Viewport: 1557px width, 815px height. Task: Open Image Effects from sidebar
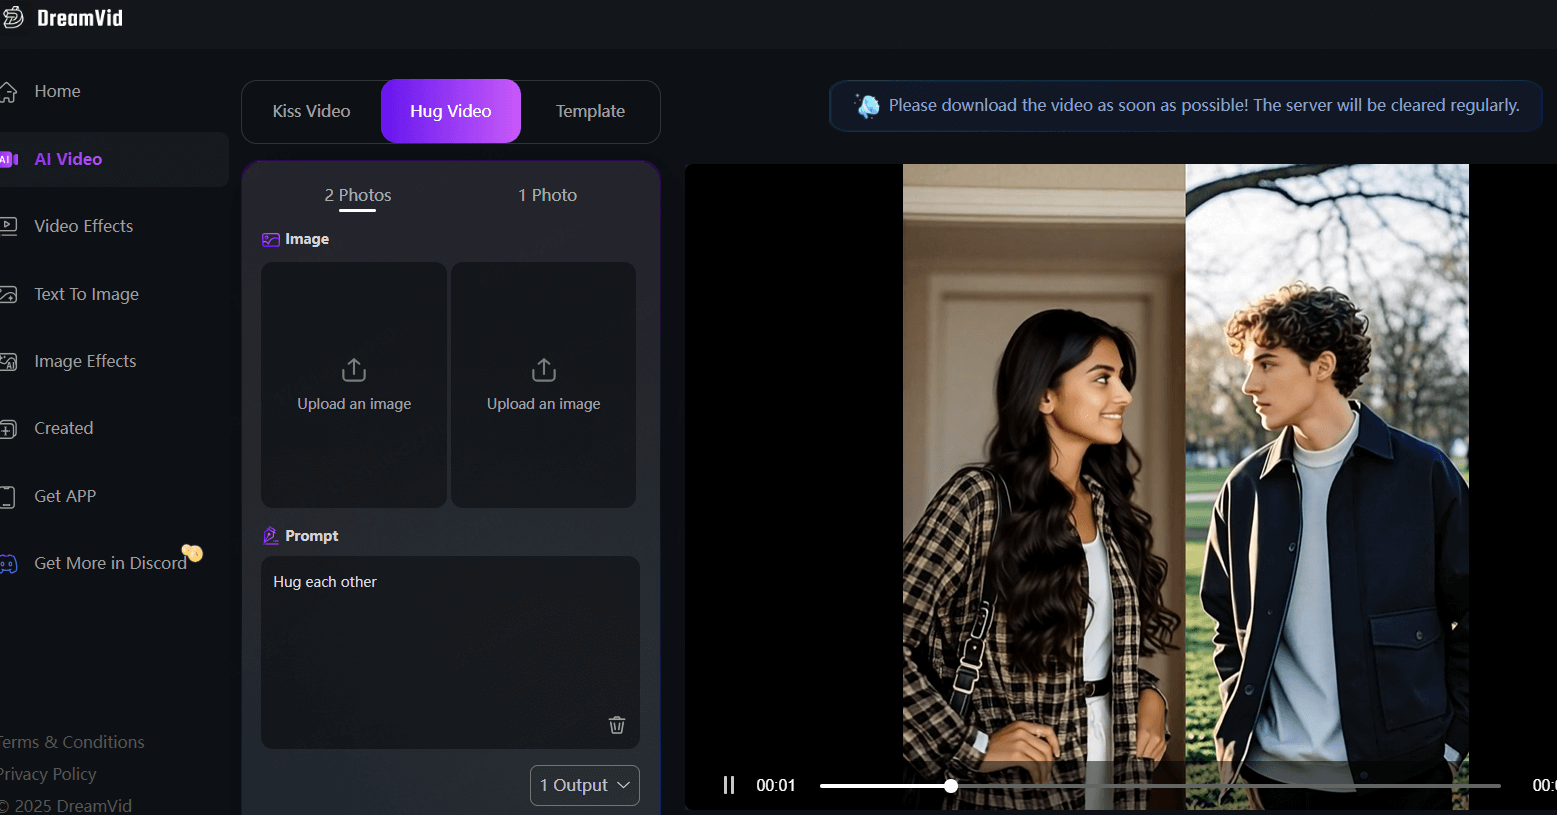pyautogui.click(x=85, y=361)
